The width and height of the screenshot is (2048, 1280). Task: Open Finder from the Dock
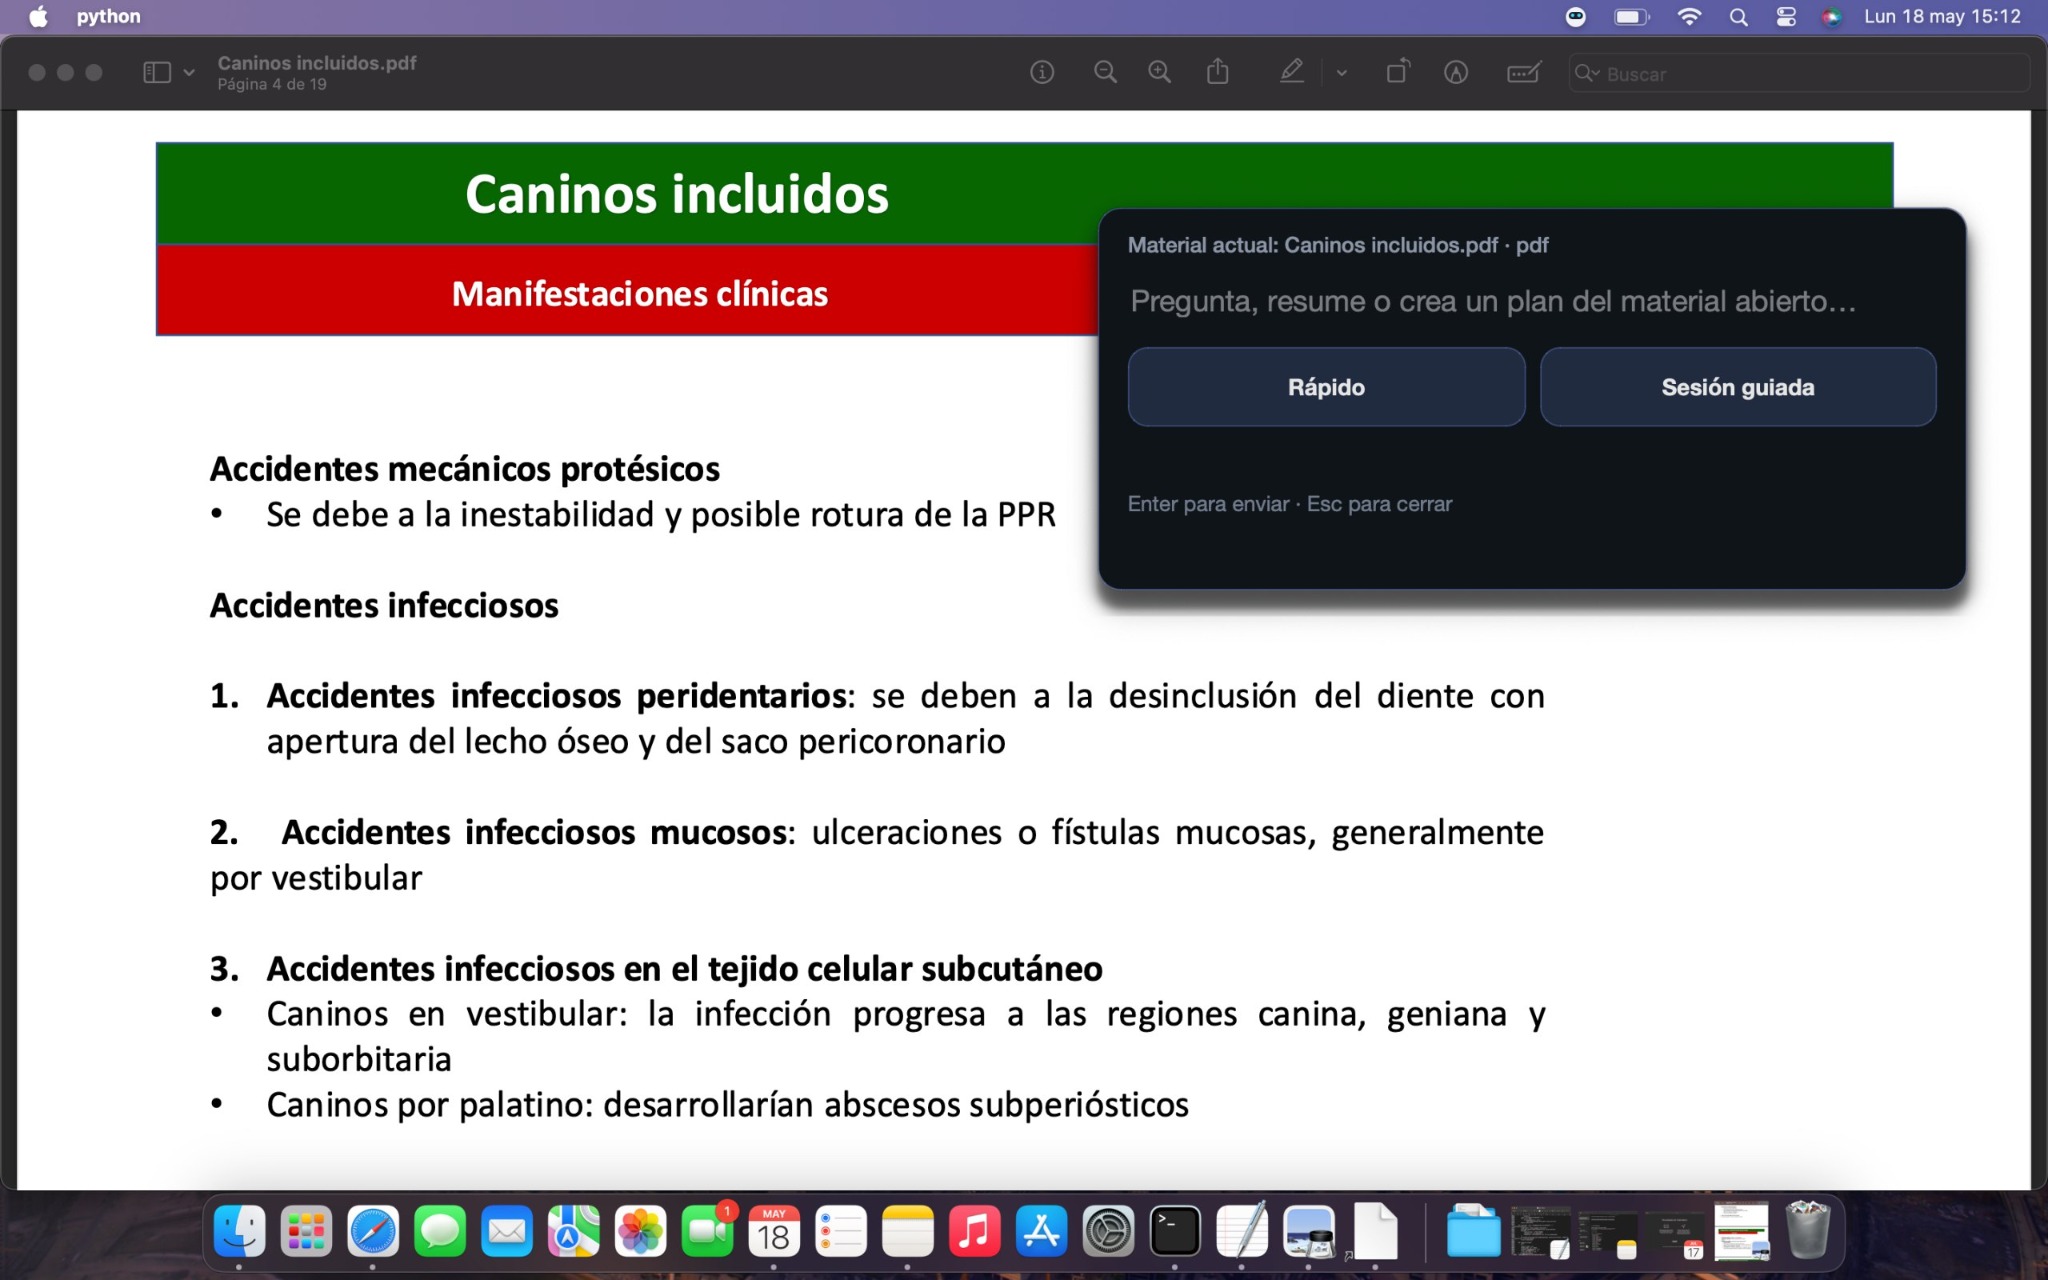240,1230
